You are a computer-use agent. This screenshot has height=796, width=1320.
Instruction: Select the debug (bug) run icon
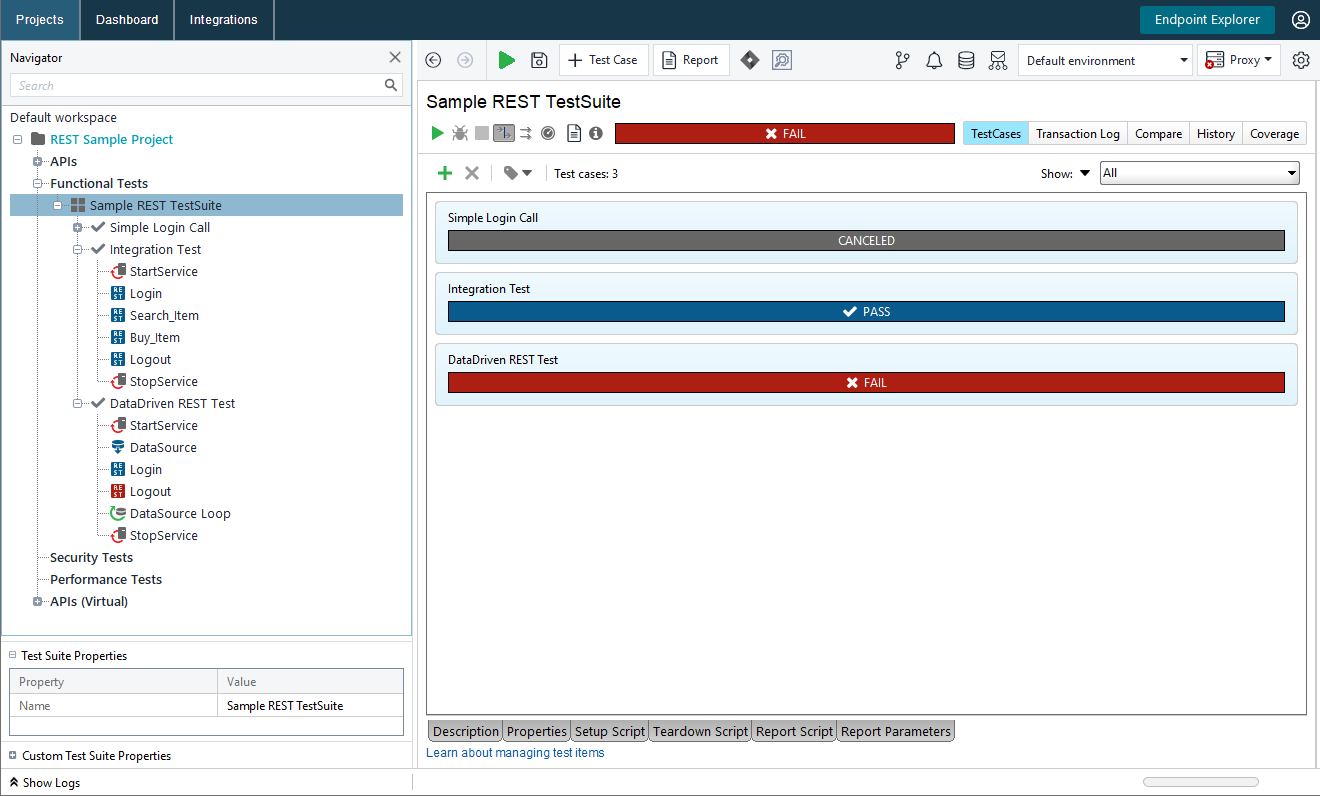[x=459, y=132]
